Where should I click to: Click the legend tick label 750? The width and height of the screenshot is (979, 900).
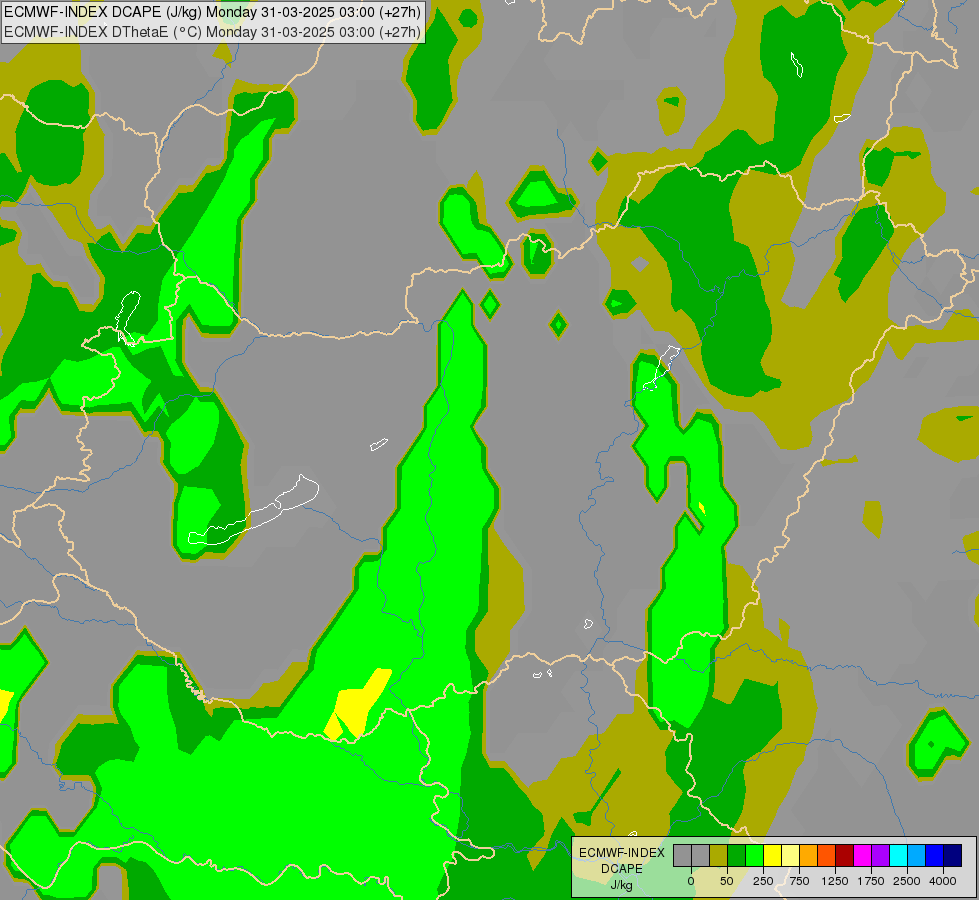tap(799, 881)
